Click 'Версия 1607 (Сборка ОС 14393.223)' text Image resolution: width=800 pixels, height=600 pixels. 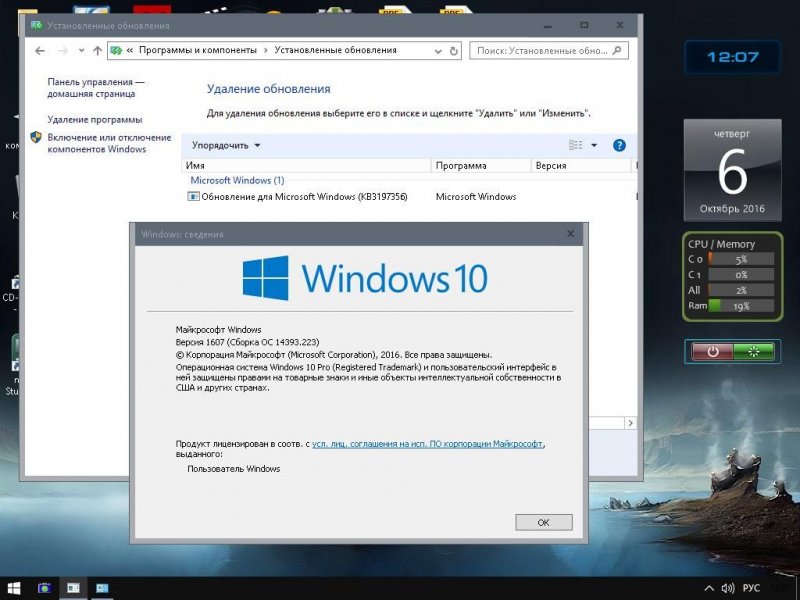(247, 342)
